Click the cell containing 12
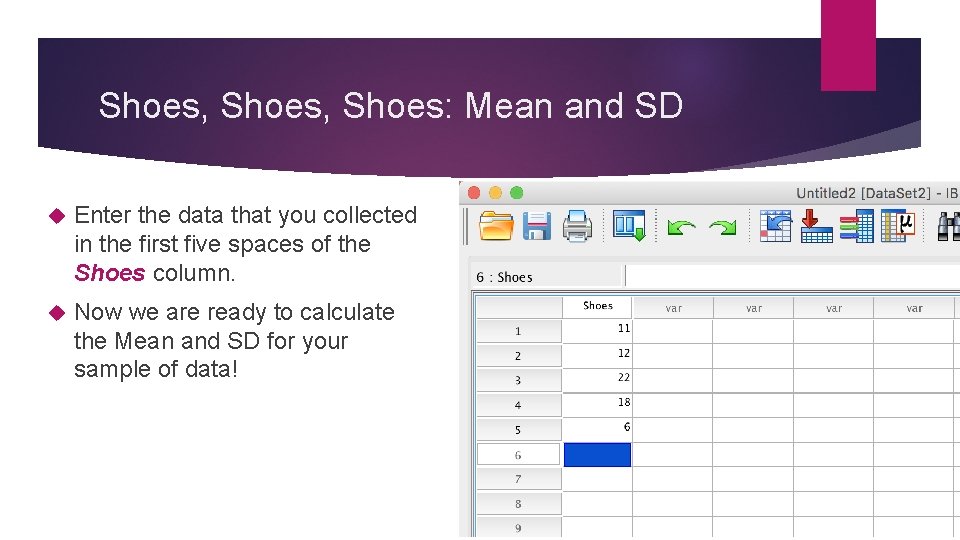 pyautogui.click(x=598, y=355)
